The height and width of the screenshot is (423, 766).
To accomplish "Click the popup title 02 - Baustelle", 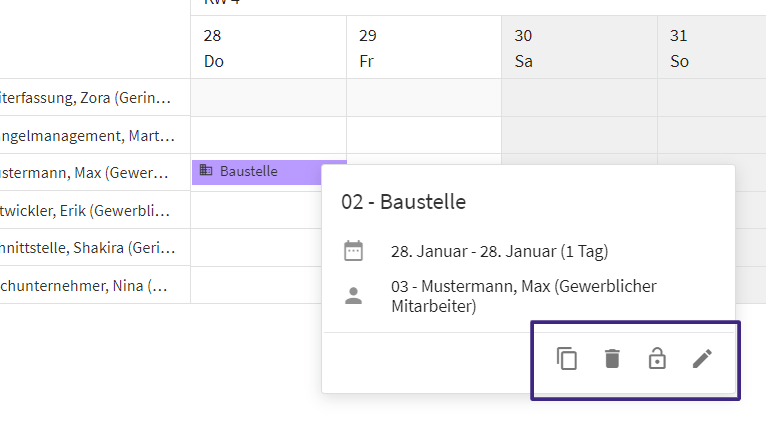I will click(404, 202).
